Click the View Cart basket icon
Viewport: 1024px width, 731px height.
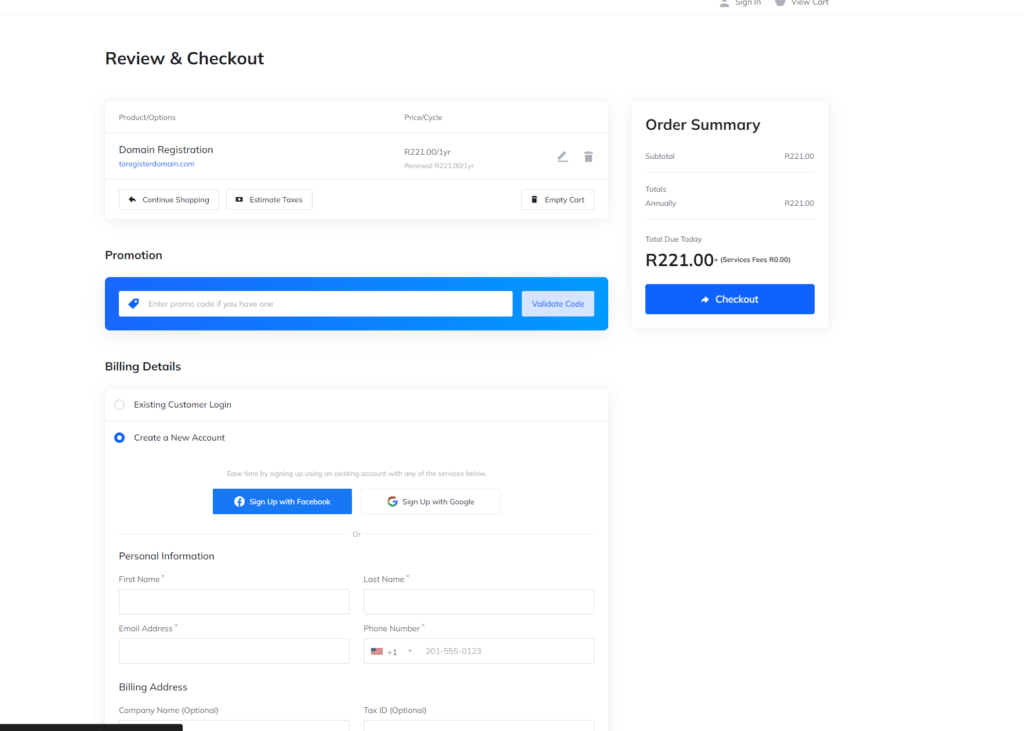780,3
